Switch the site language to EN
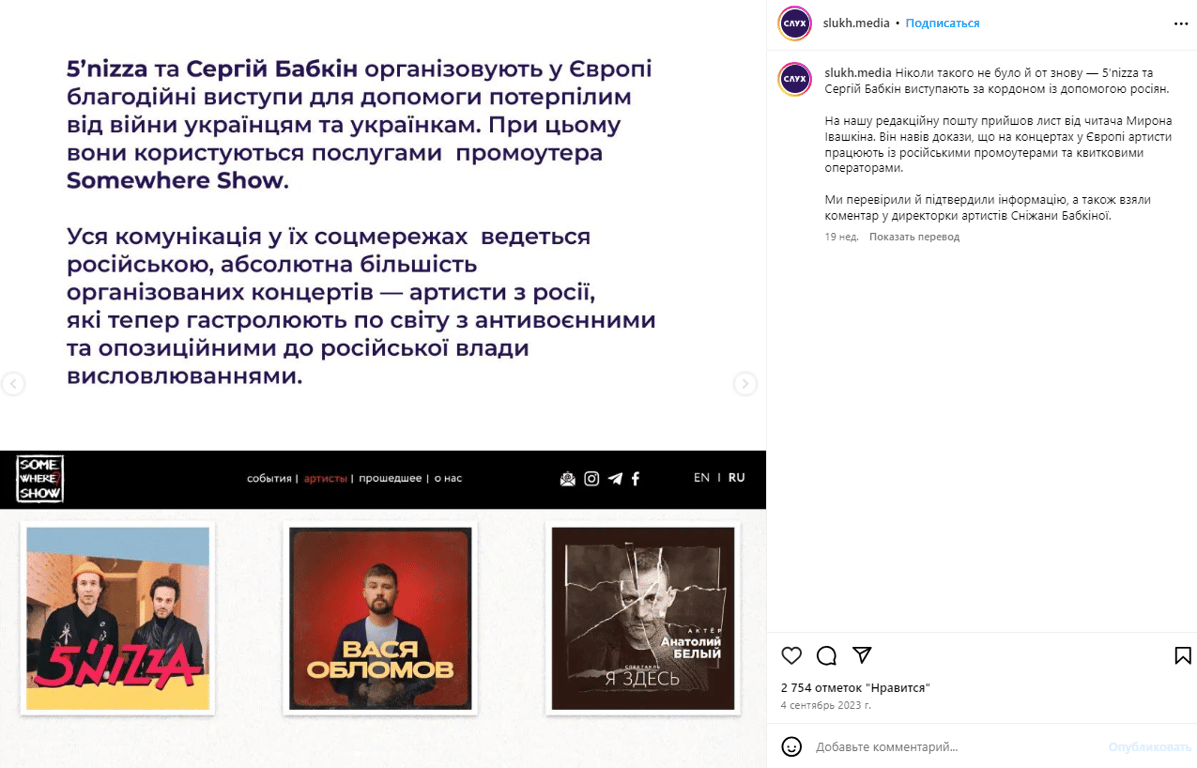Image resolution: width=1197 pixels, height=768 pixels. point(702,477)
